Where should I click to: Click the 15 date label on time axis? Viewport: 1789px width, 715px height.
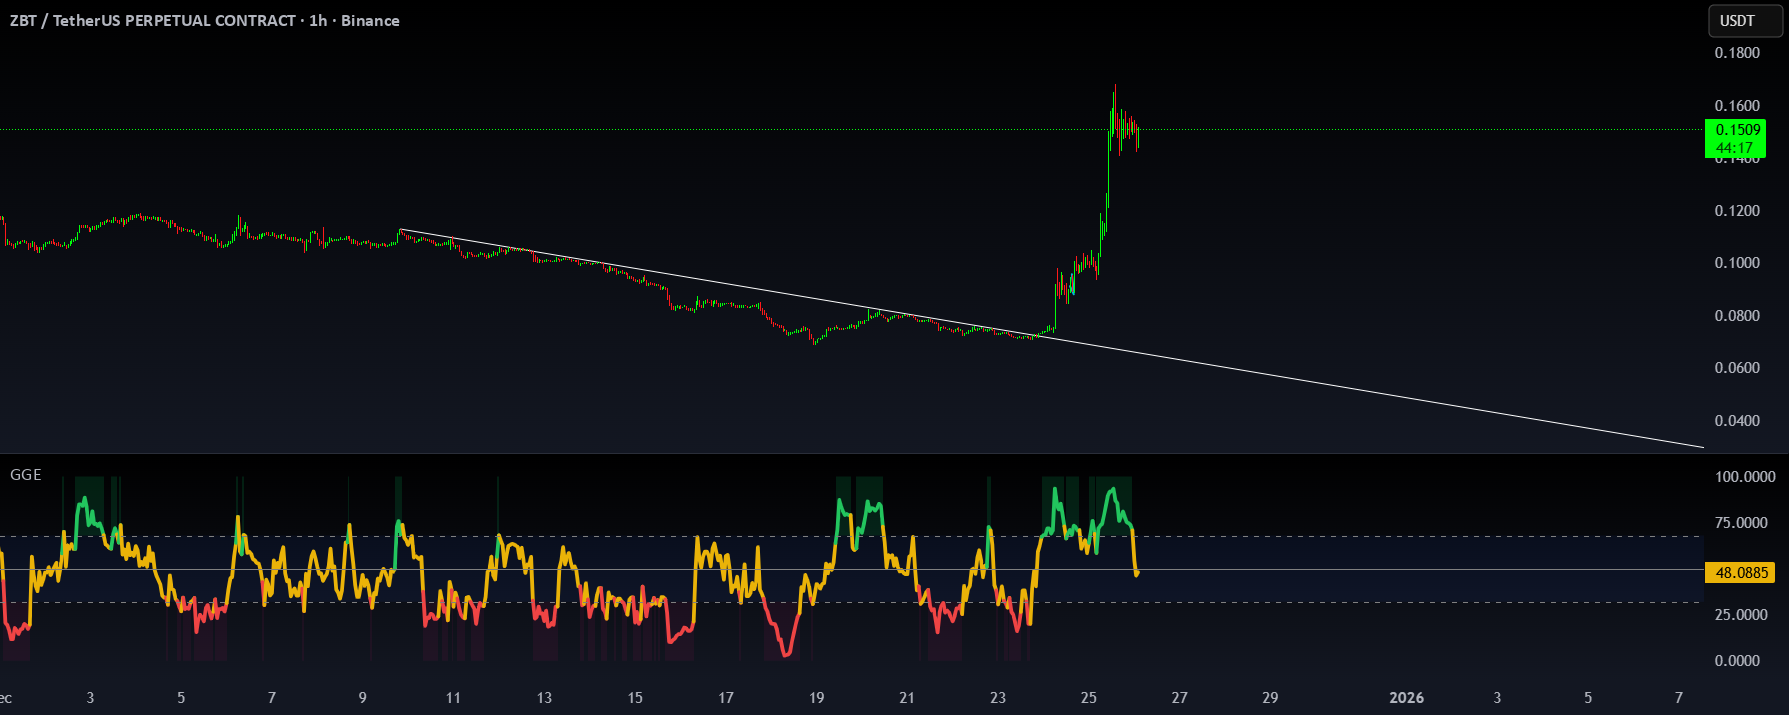tap(635, 698)
